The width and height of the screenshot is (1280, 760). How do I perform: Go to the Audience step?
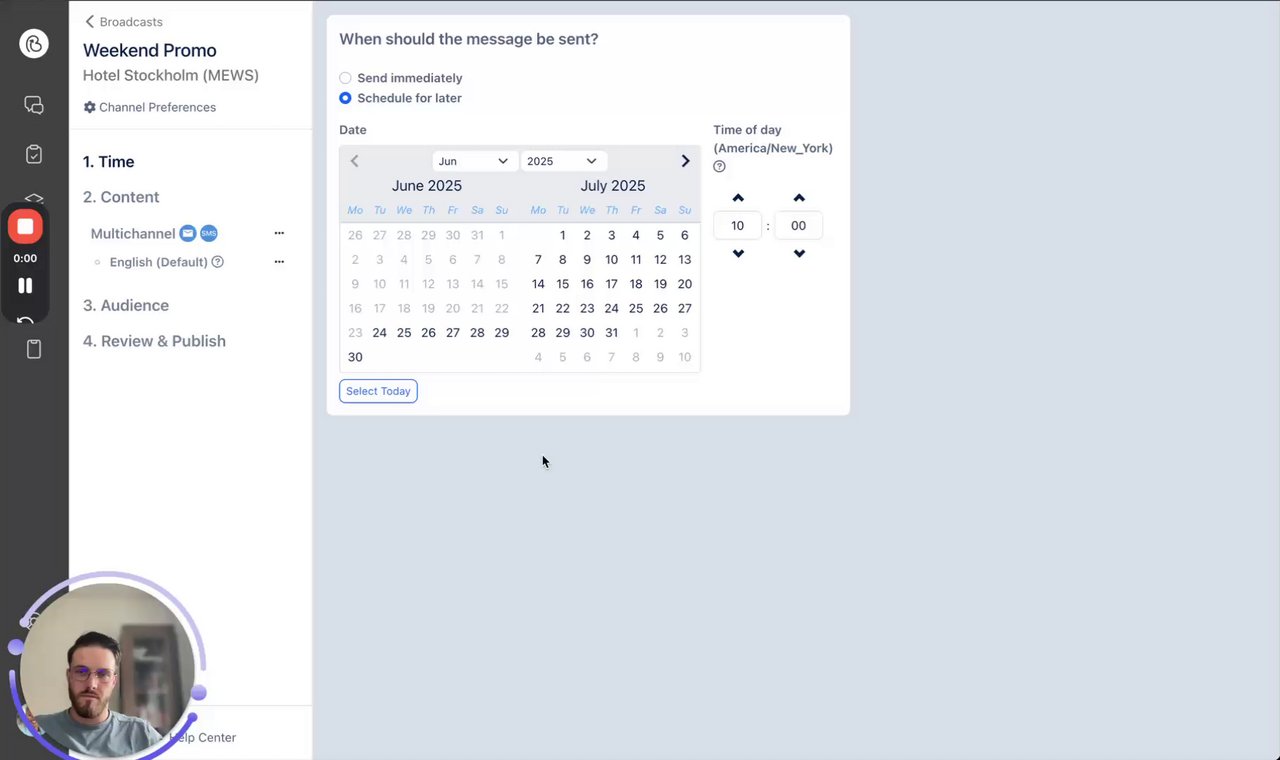(x=126, y=305)
